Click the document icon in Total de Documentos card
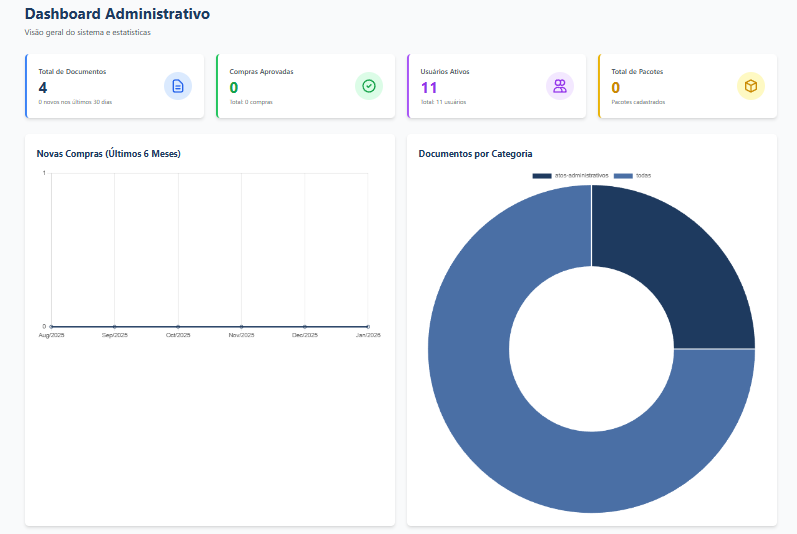Image resolution: width=797 pixels, height=534 pixels. tap(177, 86)
